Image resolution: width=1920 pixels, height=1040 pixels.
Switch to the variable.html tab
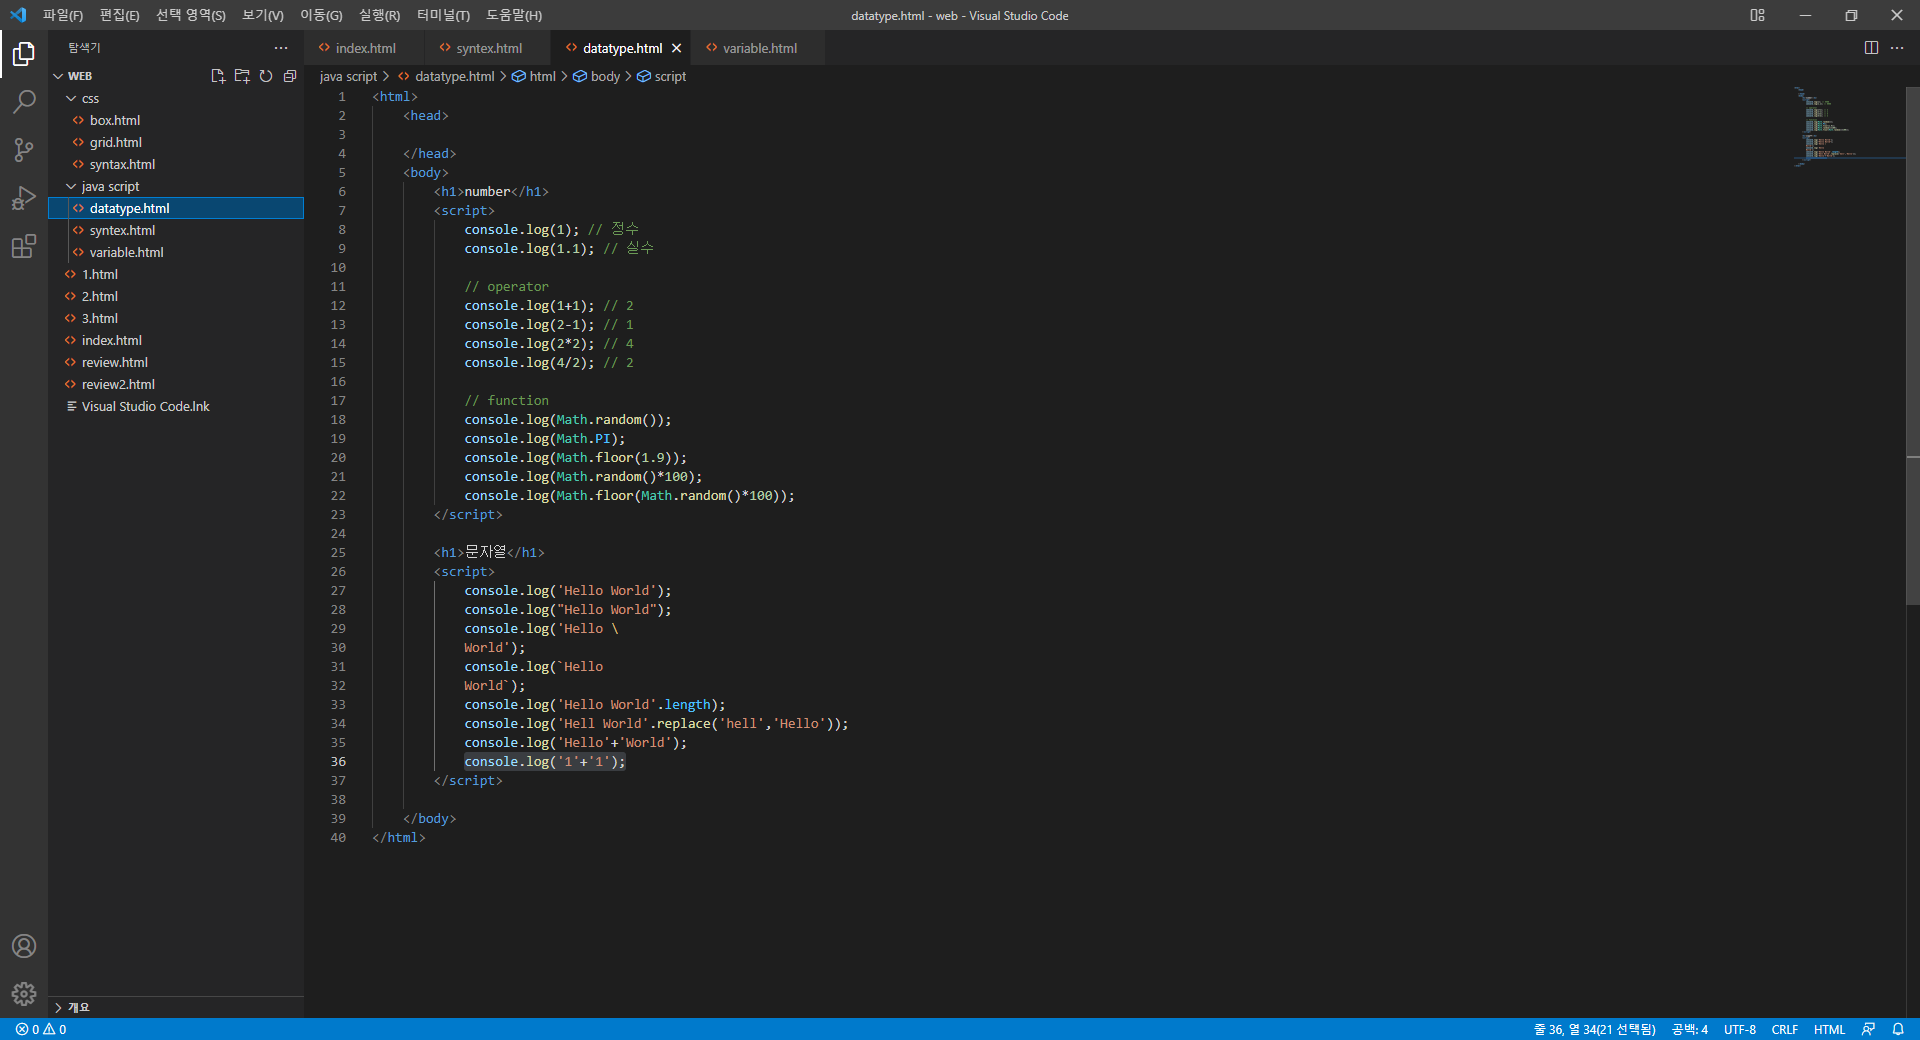click(x=758, y=48)
